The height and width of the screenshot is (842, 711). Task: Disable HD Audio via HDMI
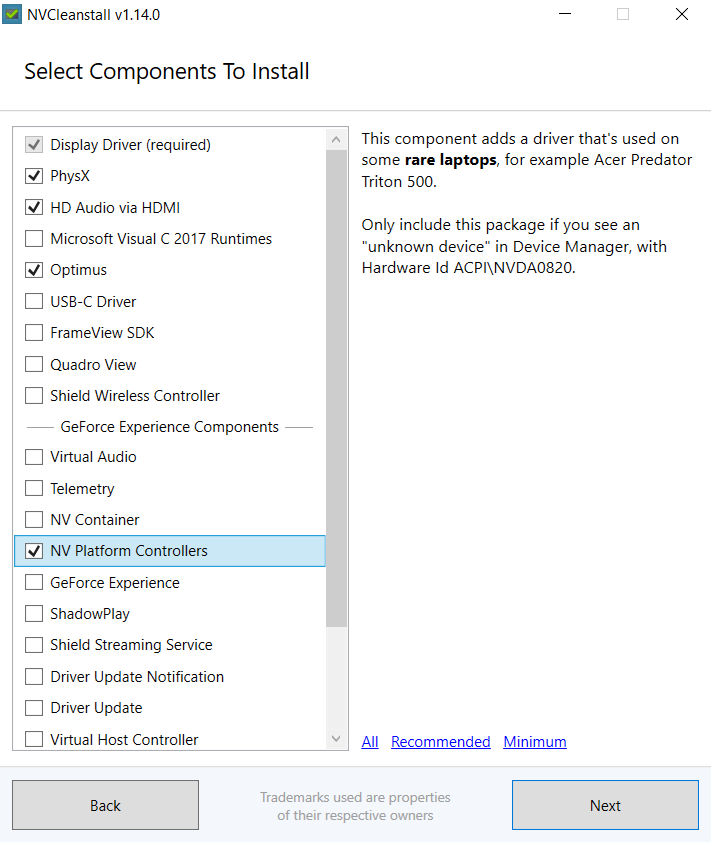click(x=34, y=208)
